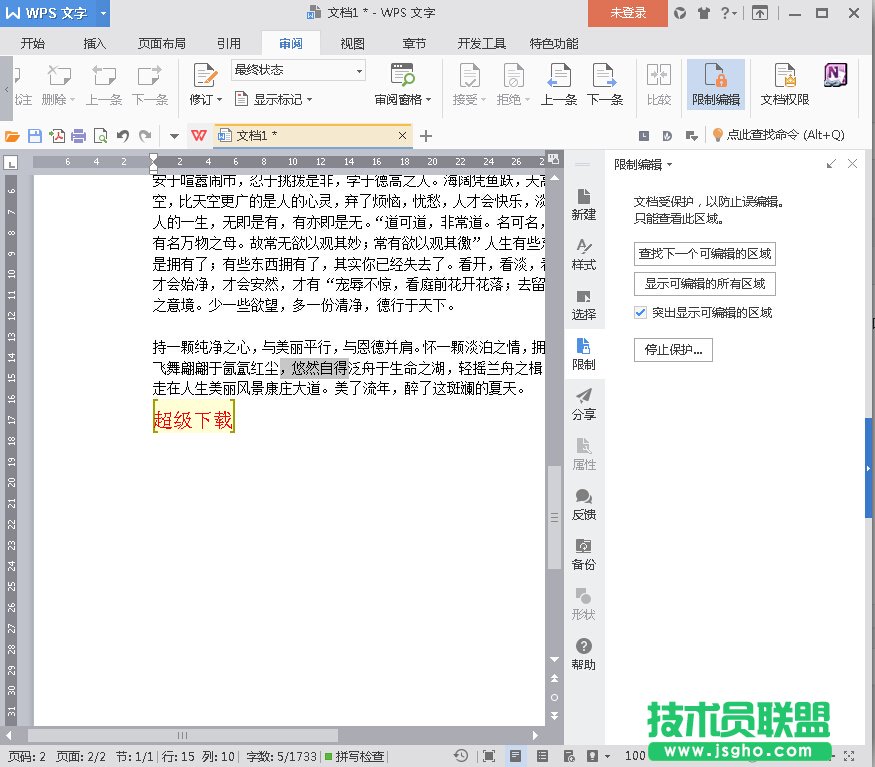
Task: Click the save icon in quick toolbar
Action: click(x=35, y=136)
